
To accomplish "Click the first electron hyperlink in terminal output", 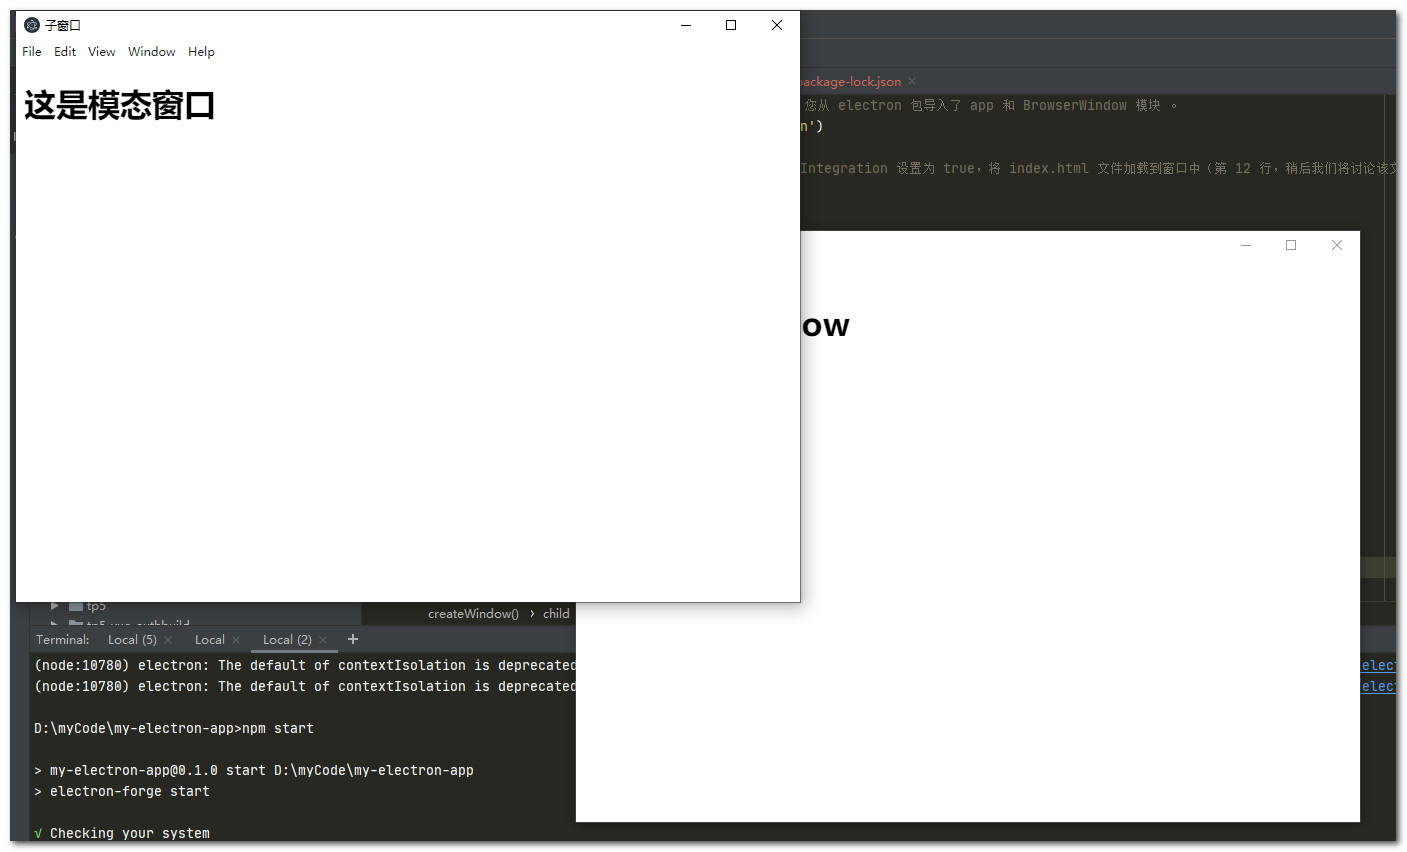I will point(1381,665).
